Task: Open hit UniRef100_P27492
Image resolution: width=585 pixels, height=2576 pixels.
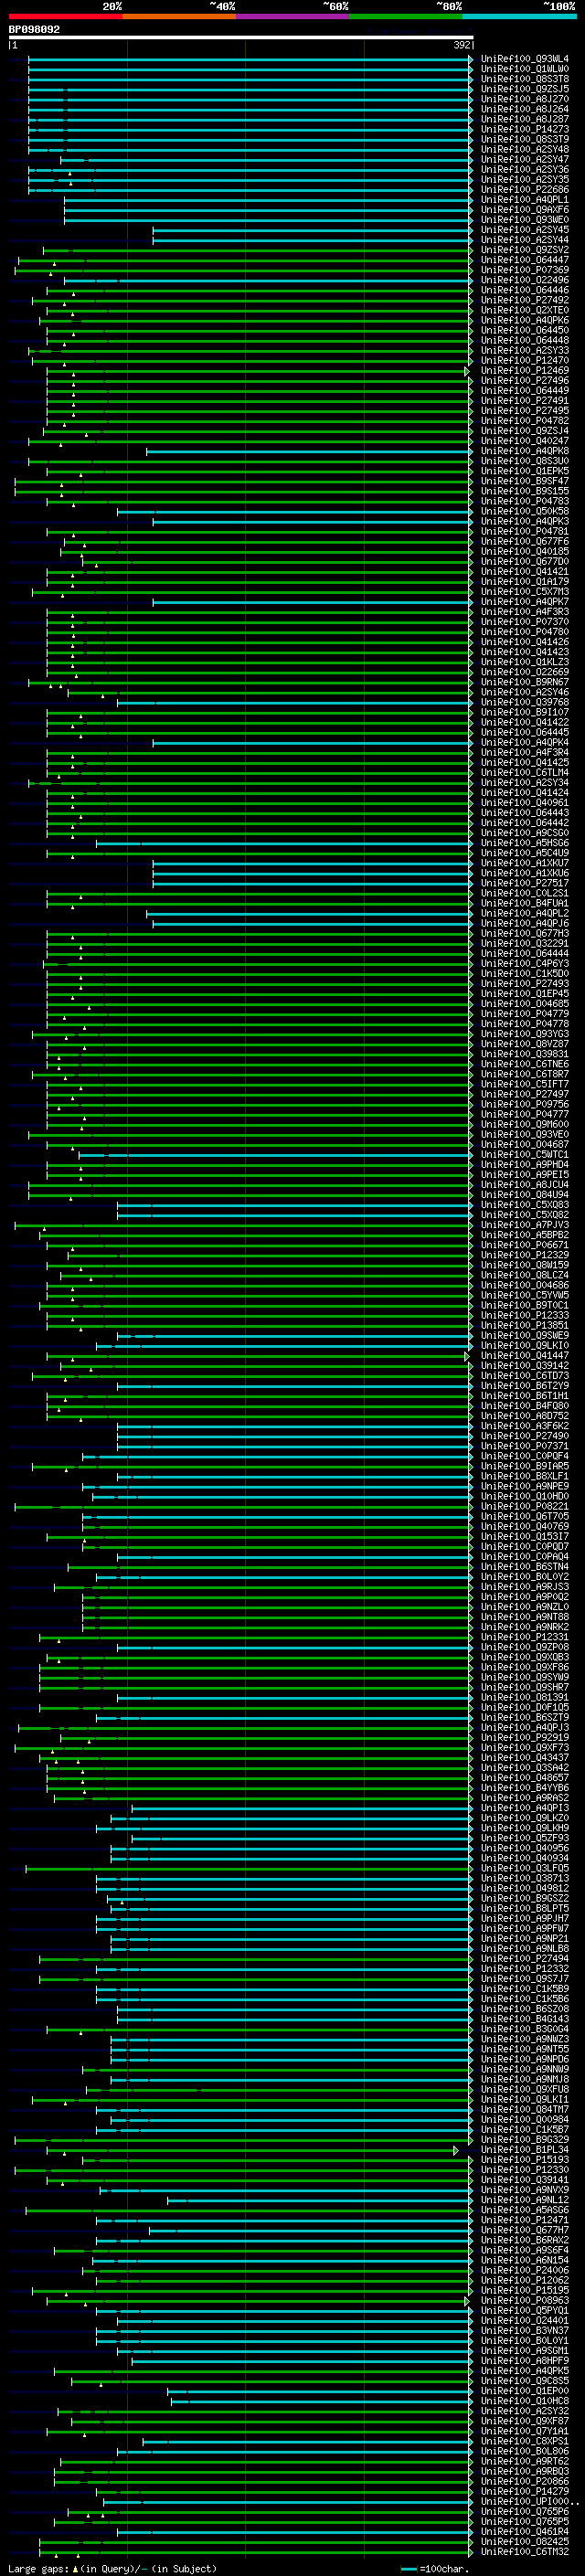Action: coord(525,300)
